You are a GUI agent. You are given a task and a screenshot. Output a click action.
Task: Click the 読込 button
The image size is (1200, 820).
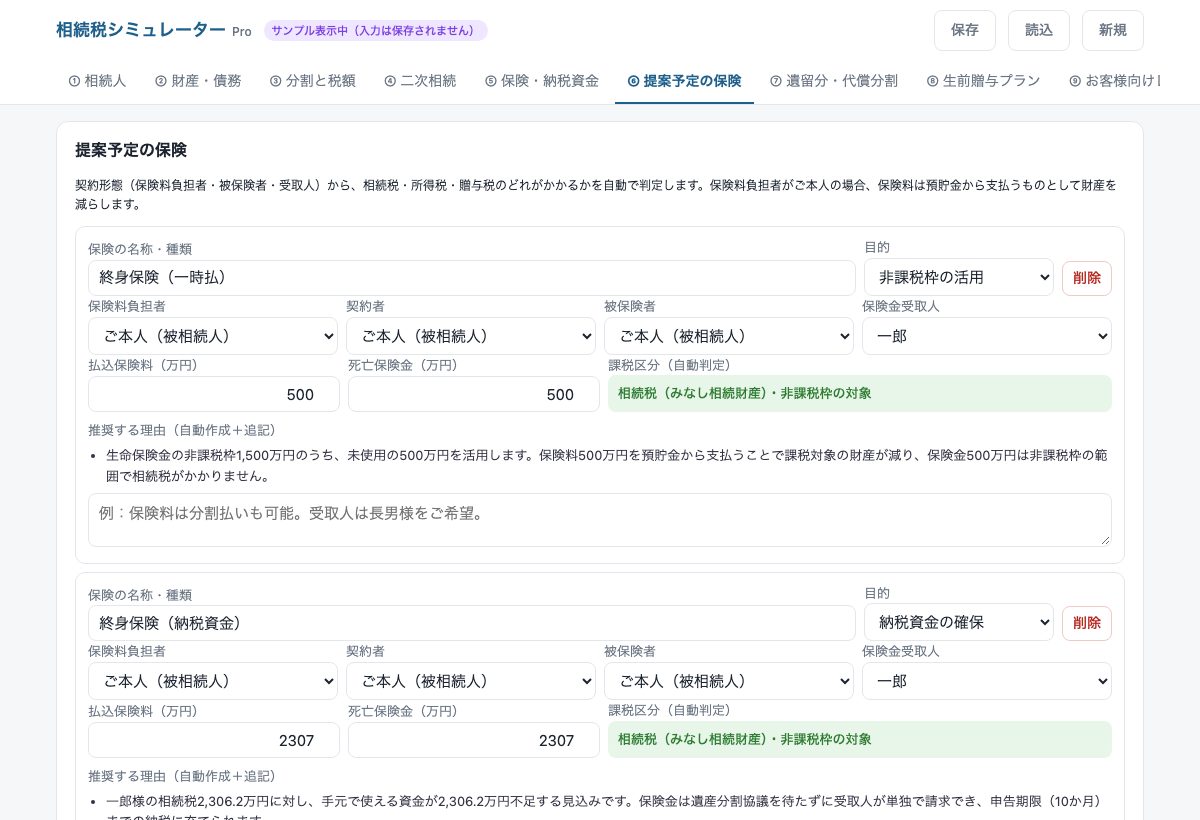[x=1039, y=30]
